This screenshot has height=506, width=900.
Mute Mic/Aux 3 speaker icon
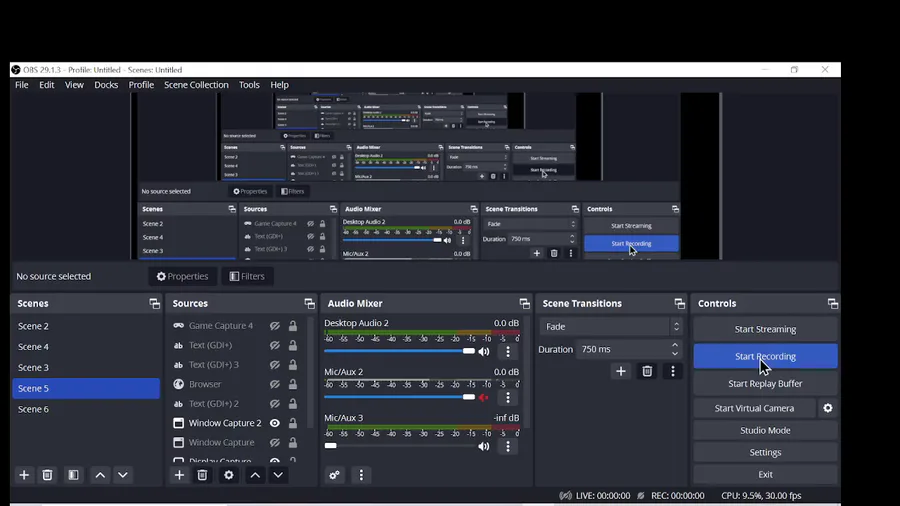tap(484, 446)
